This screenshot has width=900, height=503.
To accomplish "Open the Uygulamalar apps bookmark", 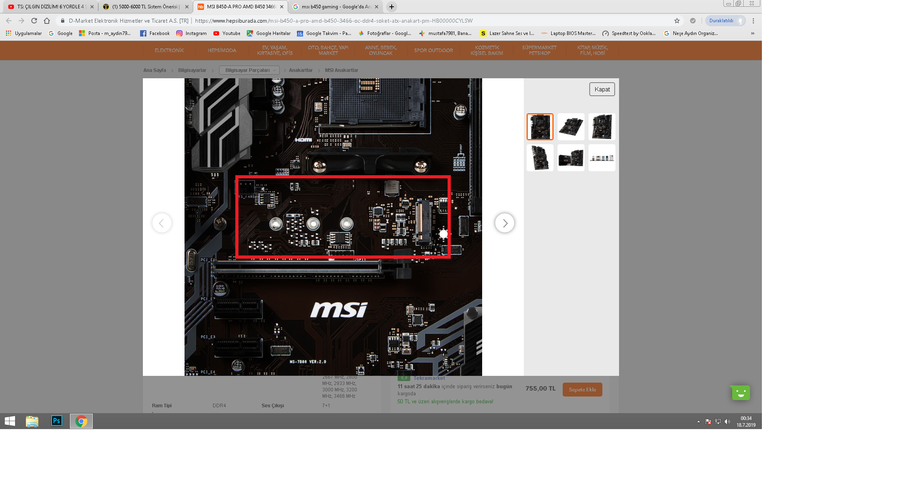I will point(24,33).
